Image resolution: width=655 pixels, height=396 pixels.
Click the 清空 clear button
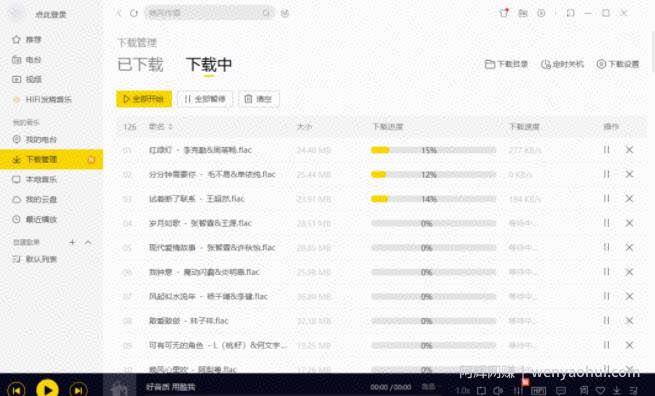[259, 99]
